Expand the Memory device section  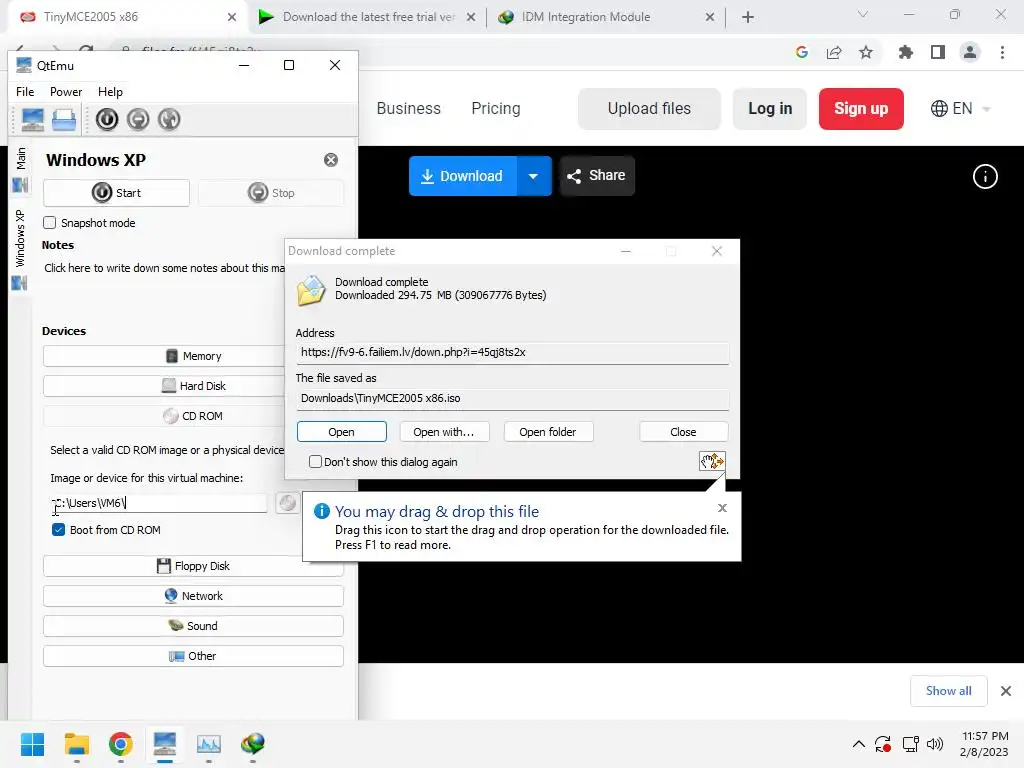tap(193, 356)
